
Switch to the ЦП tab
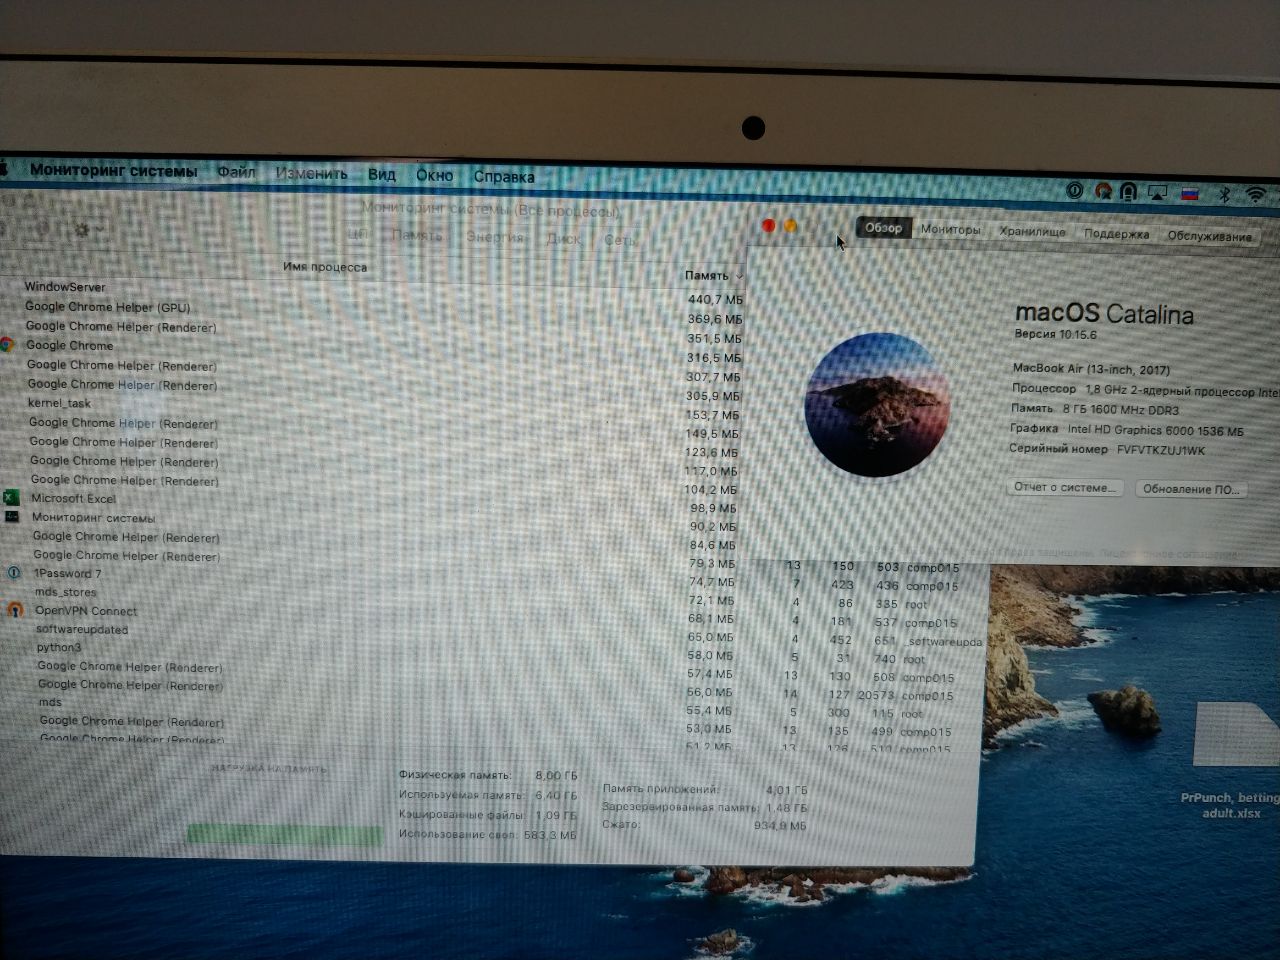(x=357, y=234)
